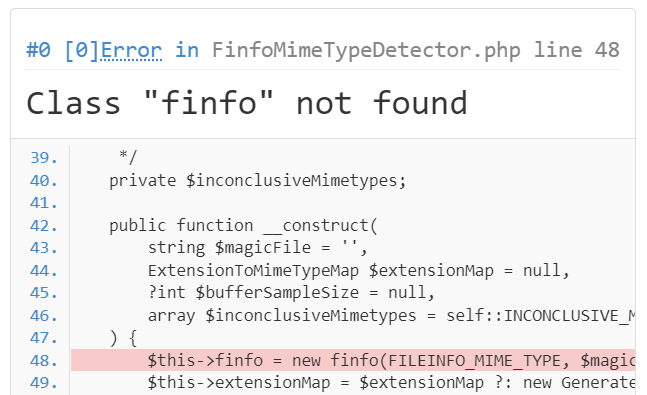Click line number 42 in the gutter
The width and height of the screenshot is (647, 395).
tap(43, 226)
